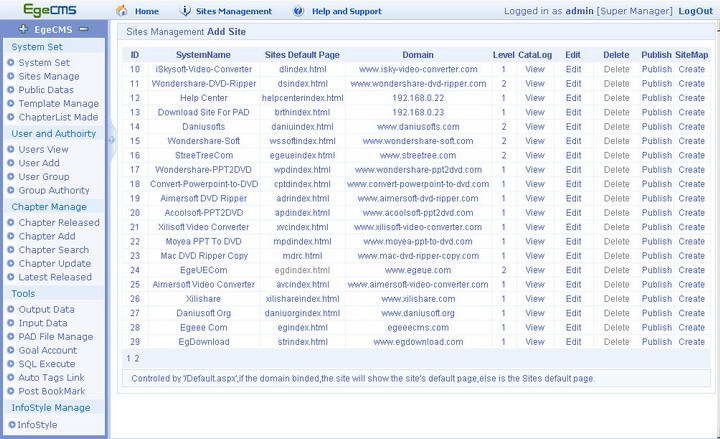720x439 pixels.
Task: Open the Home menu item
Action: 146,11
